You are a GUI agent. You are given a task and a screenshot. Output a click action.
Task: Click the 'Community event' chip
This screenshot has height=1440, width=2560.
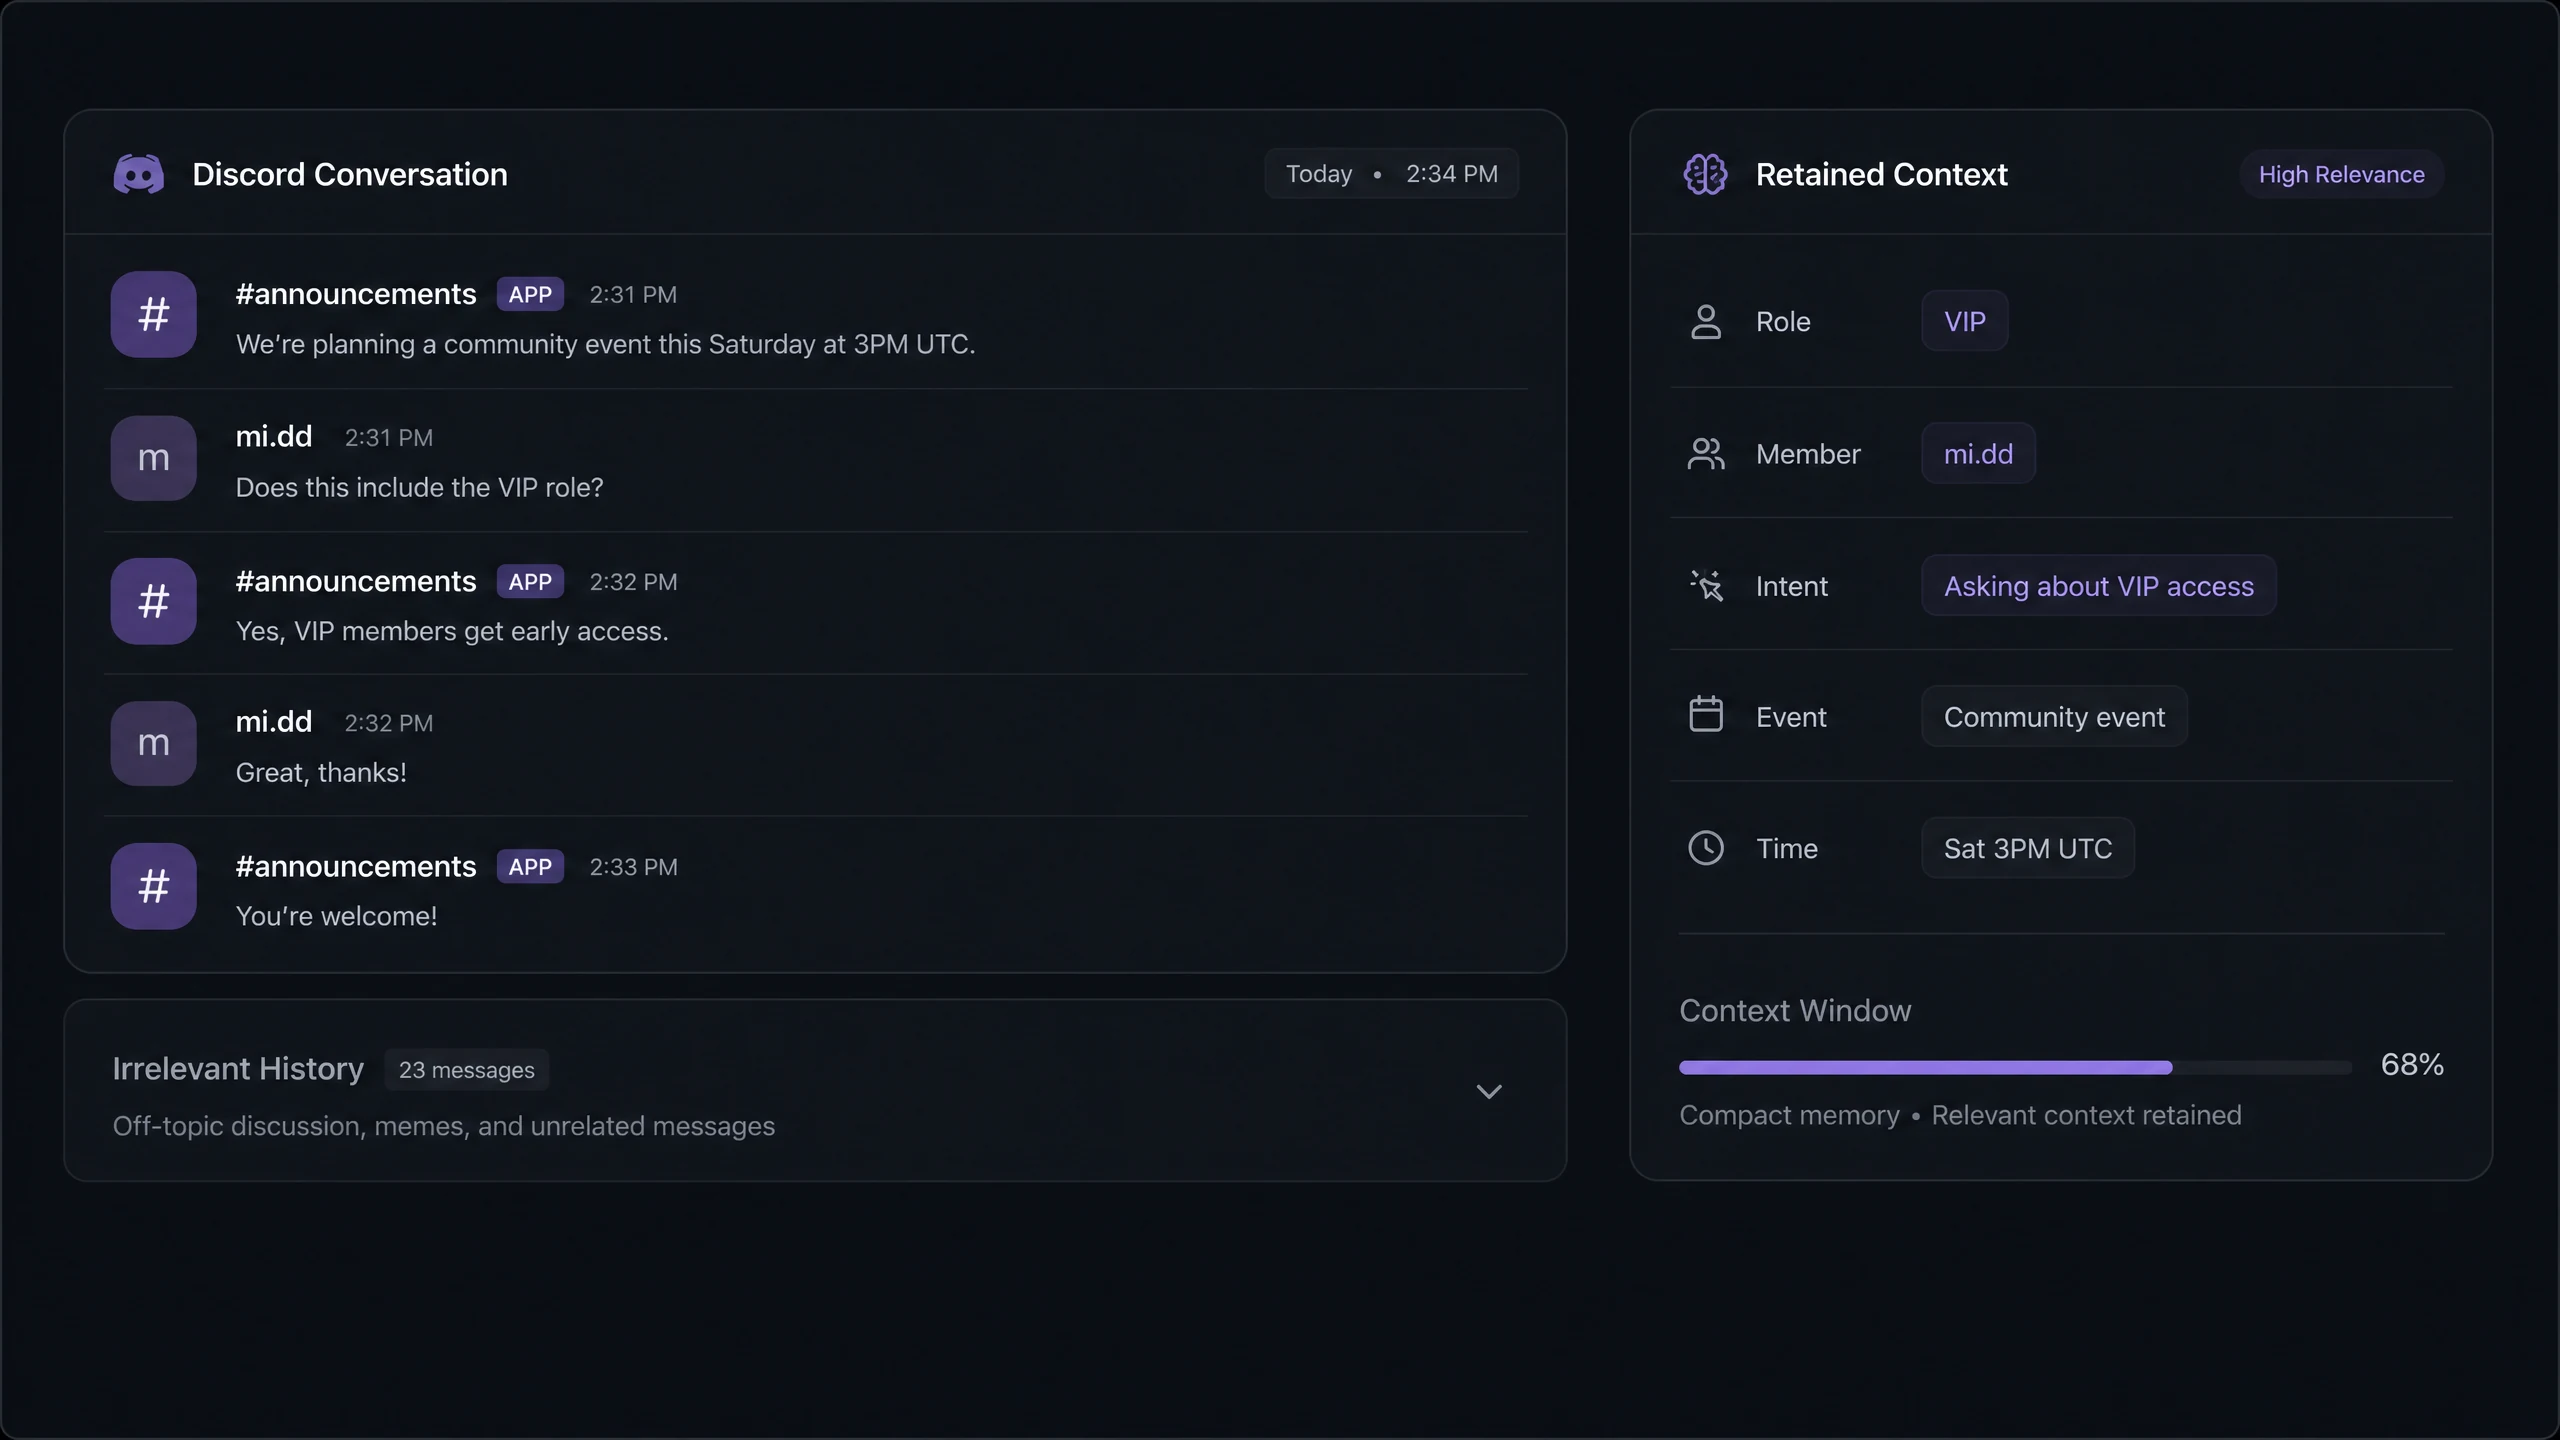click(2054, 716)
